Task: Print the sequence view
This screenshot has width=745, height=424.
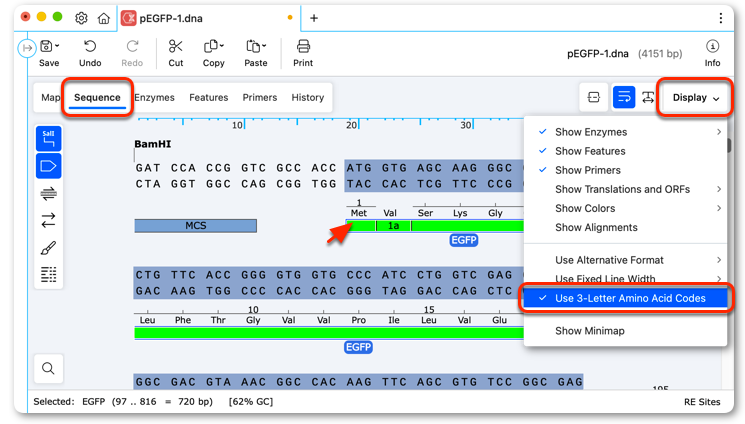Action: point(303,47)
